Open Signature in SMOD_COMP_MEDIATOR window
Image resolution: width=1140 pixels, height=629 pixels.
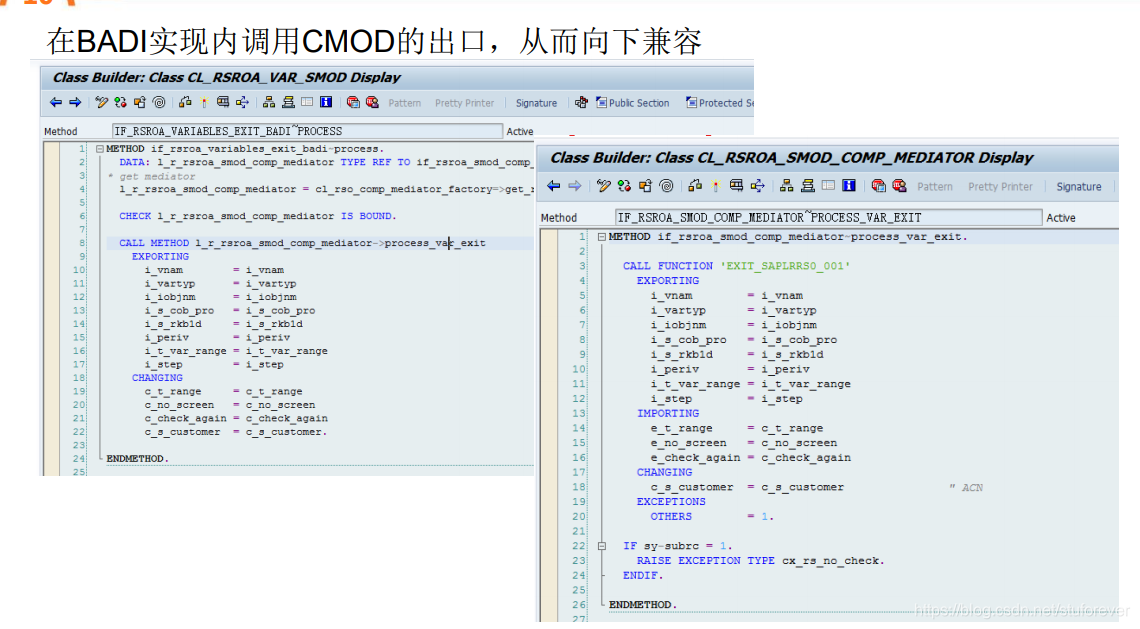coord(1079,187)
